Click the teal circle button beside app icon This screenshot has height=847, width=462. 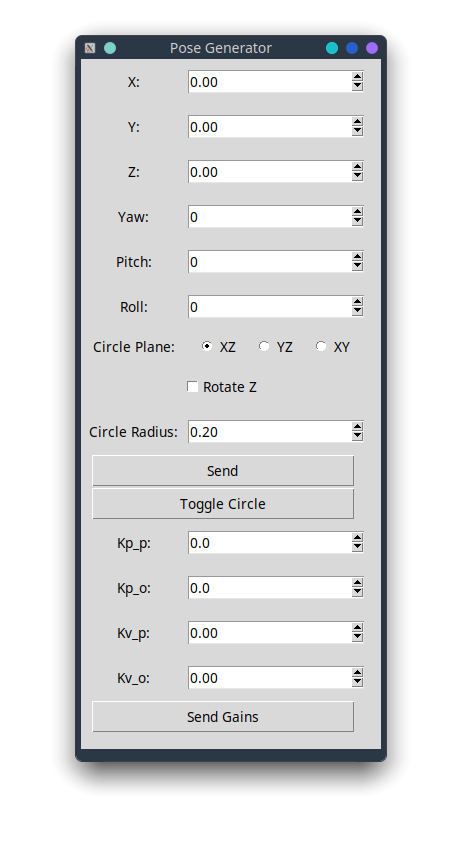pyautogui.click(x=110, y=48)
